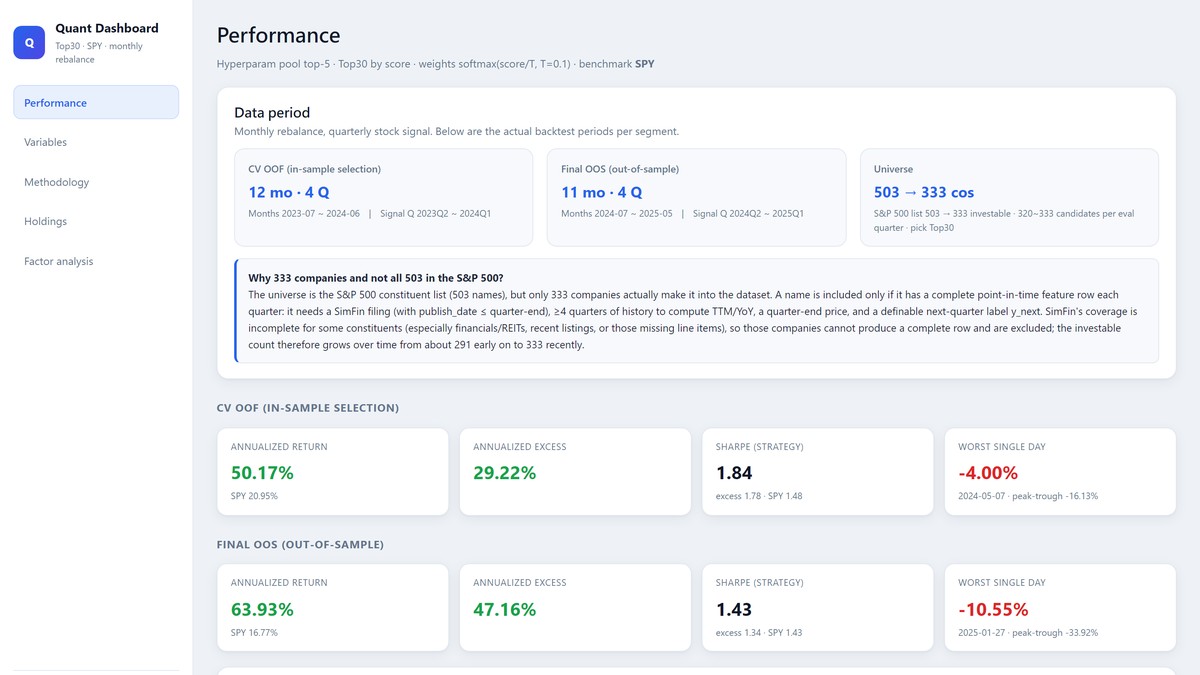The image size is (1200, 675).
Task: Click the Data period heading
Action: point(272,113)
